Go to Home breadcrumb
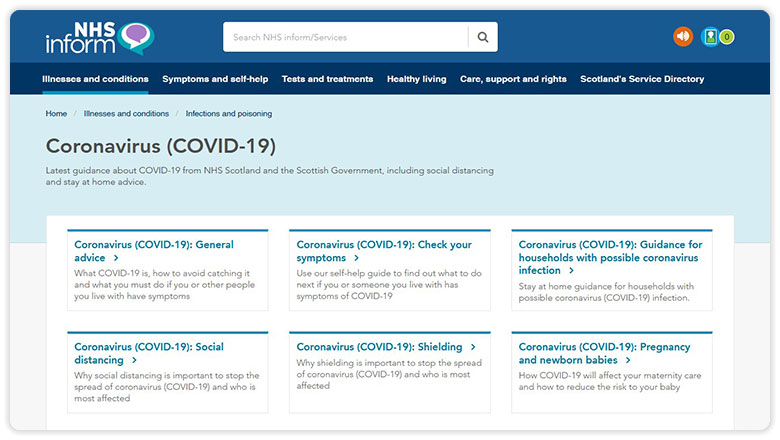 [56, 113]
